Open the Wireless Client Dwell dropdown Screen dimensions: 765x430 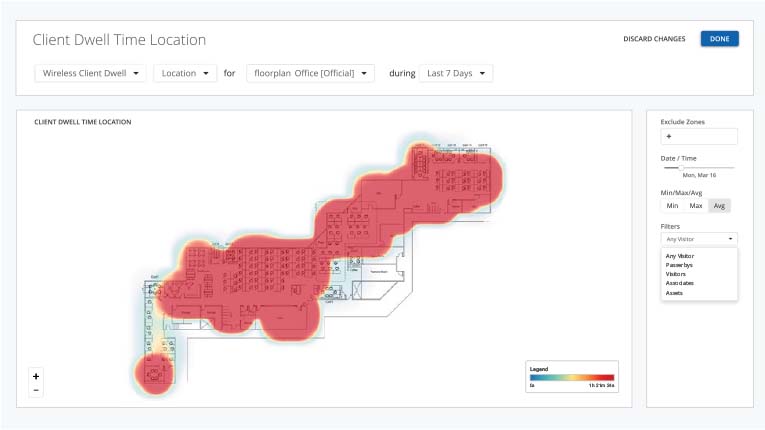[90, 73]
